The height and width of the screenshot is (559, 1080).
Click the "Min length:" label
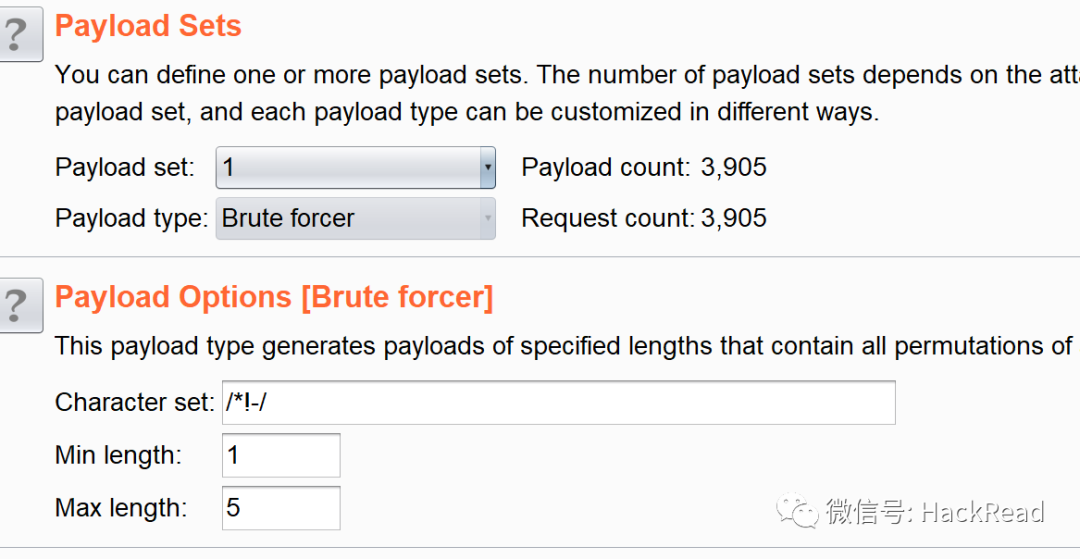coord(118,455)
